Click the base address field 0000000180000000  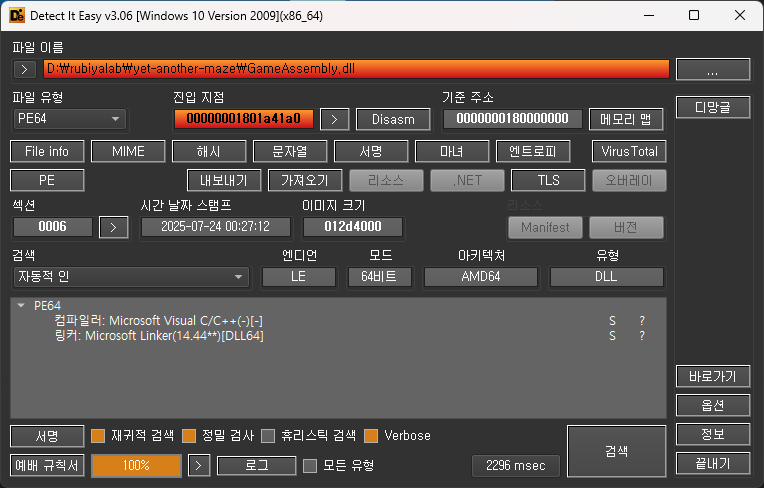pos(513,119)
